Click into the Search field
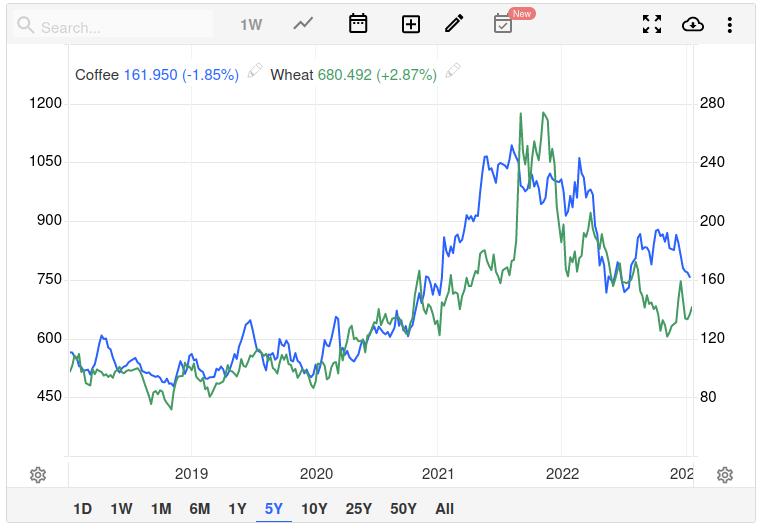757x528 pixels. click(120, 26)
